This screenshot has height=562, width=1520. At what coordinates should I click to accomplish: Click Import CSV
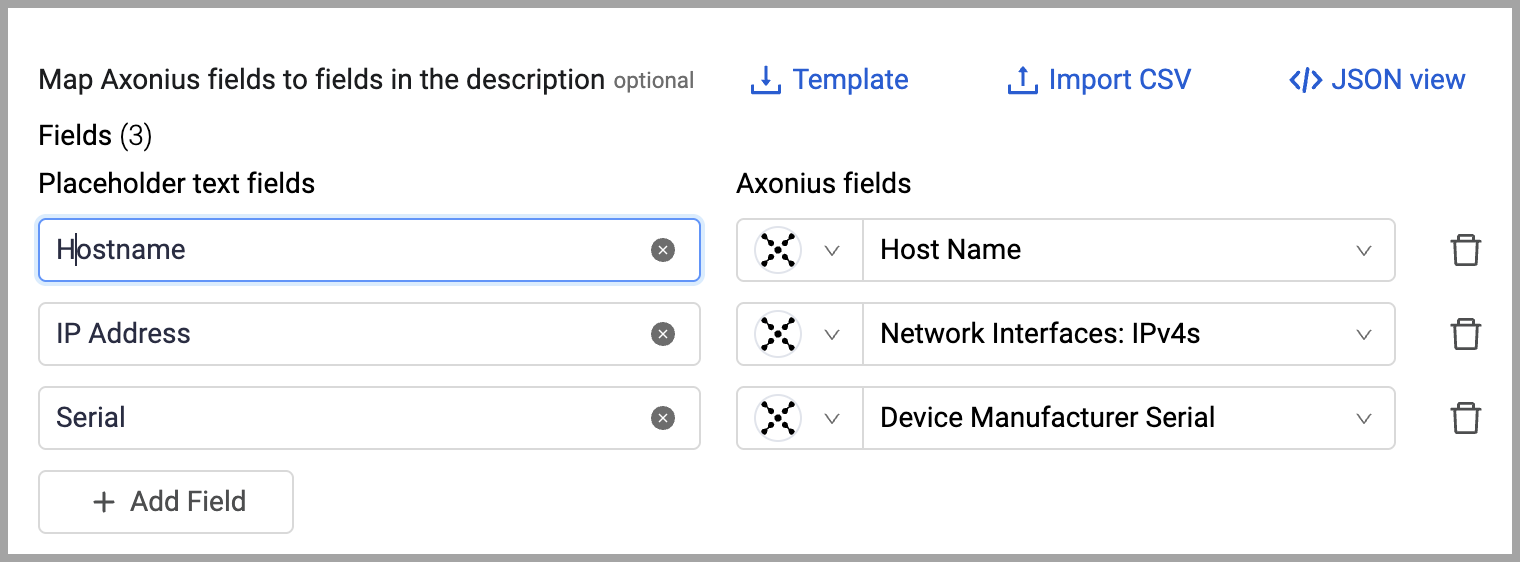pyautogui.click(x=1099, y=80)
